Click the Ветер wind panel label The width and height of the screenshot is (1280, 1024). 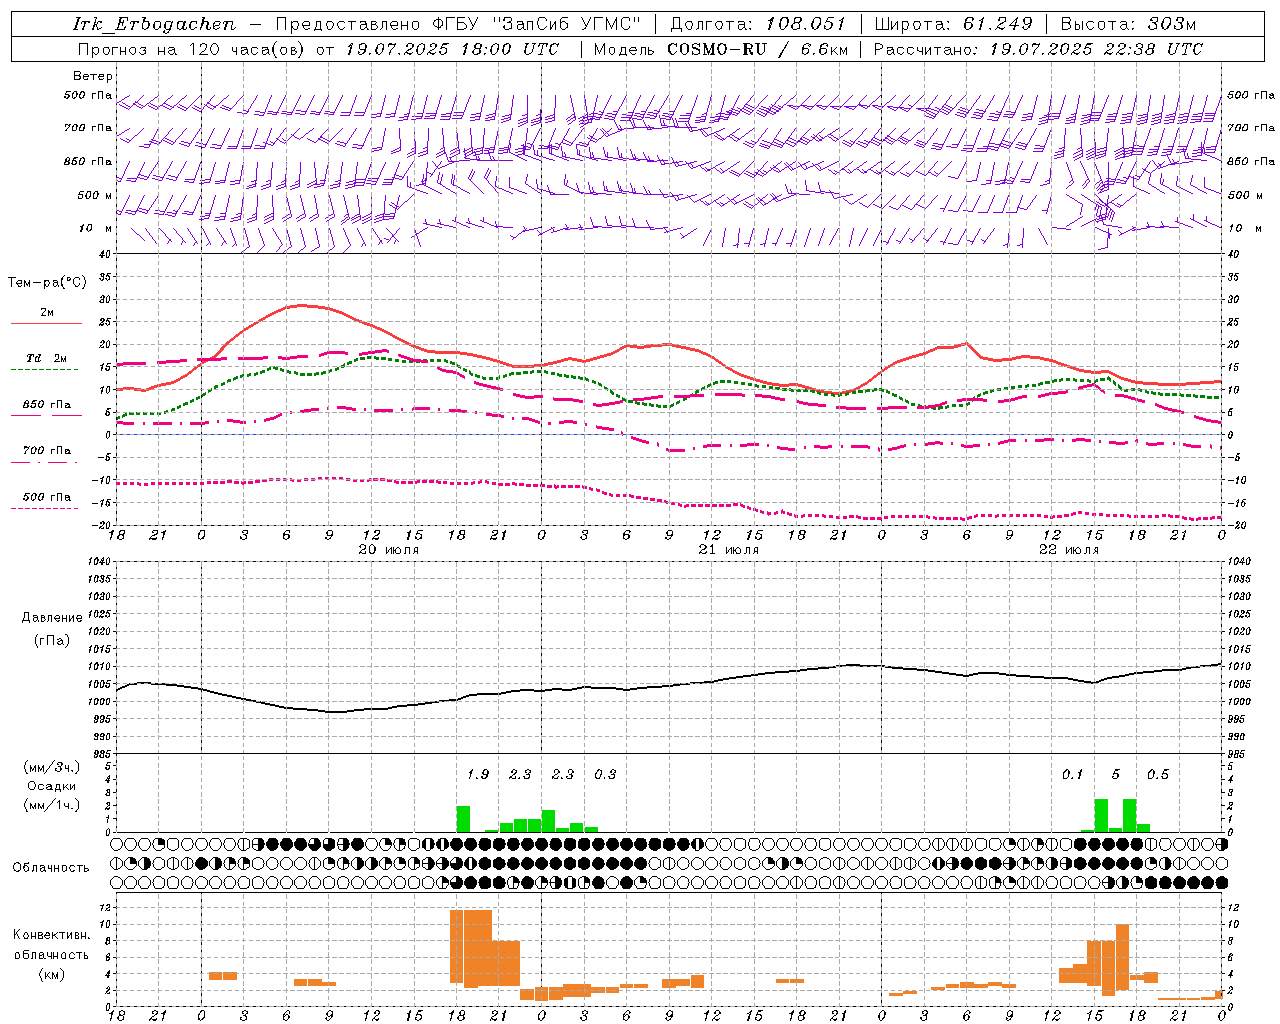[x=93, y=76]
